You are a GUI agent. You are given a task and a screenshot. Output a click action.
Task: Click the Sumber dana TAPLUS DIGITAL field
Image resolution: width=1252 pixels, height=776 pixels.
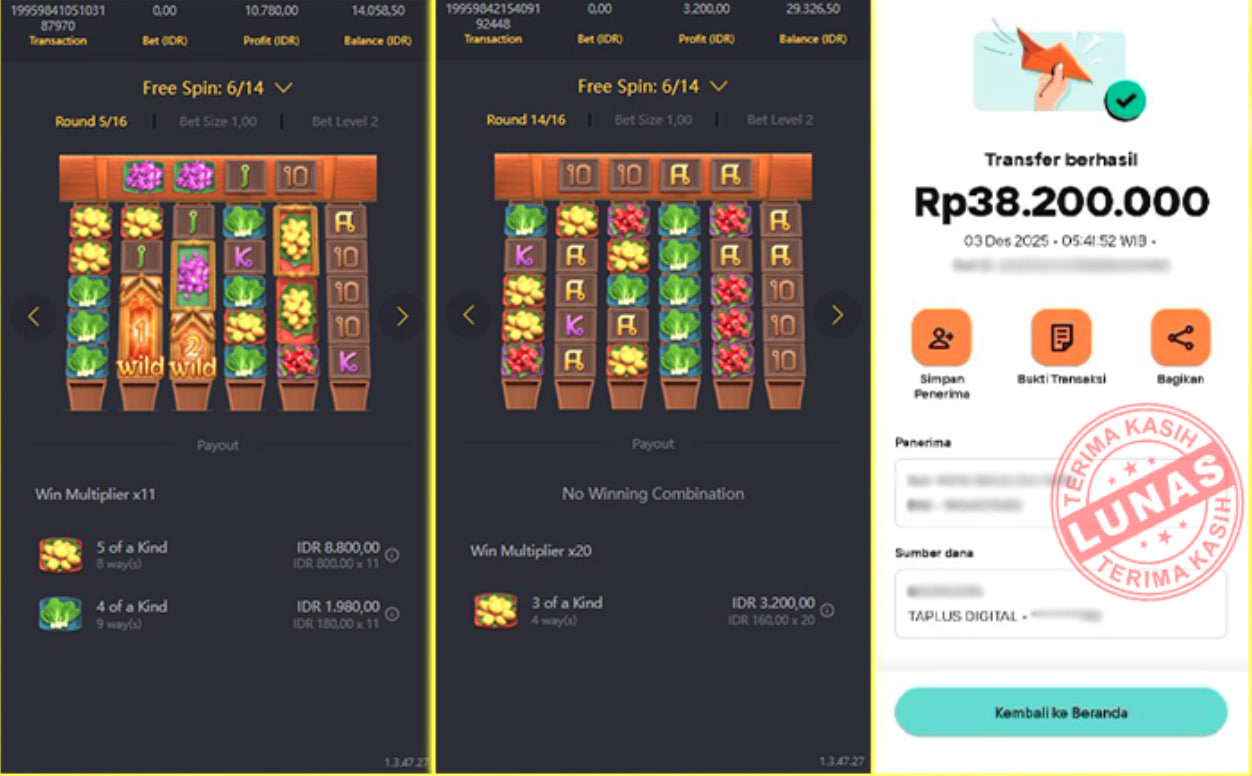[x=1060, y=604]
